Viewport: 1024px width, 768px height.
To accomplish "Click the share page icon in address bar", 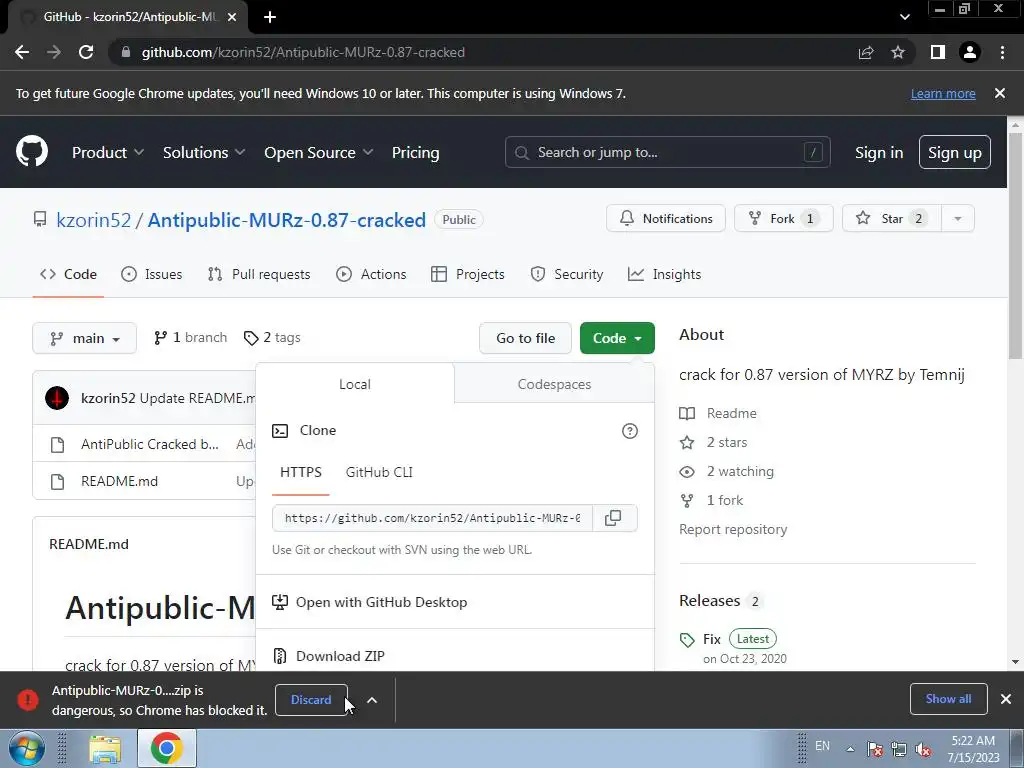I will point(866,52).
